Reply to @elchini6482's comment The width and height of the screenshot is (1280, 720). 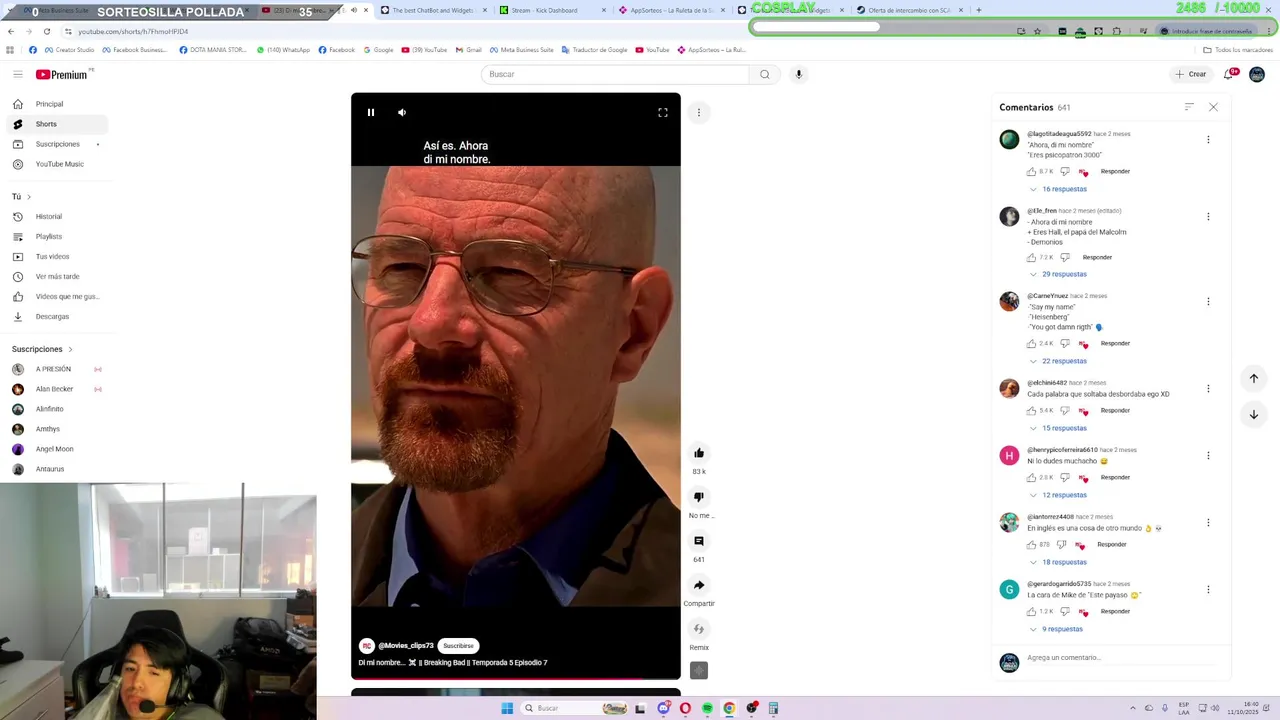1115,410
